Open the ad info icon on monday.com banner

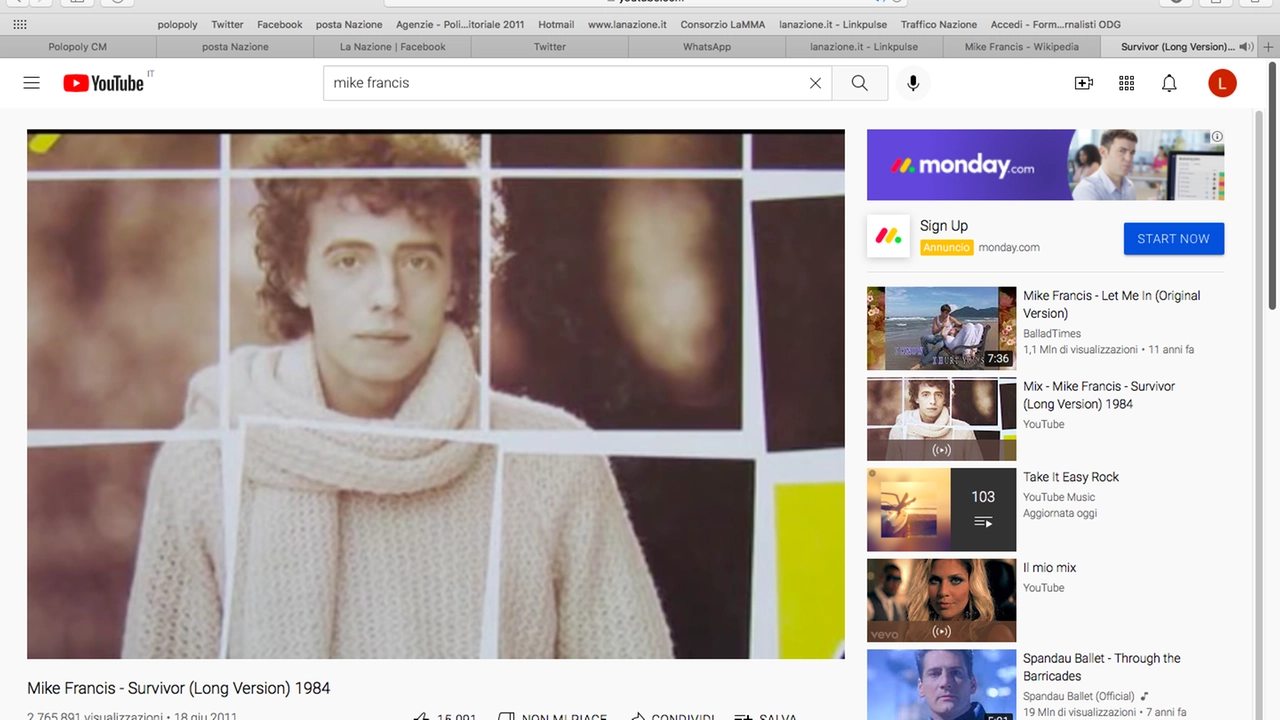click(x=1217, y=137)
